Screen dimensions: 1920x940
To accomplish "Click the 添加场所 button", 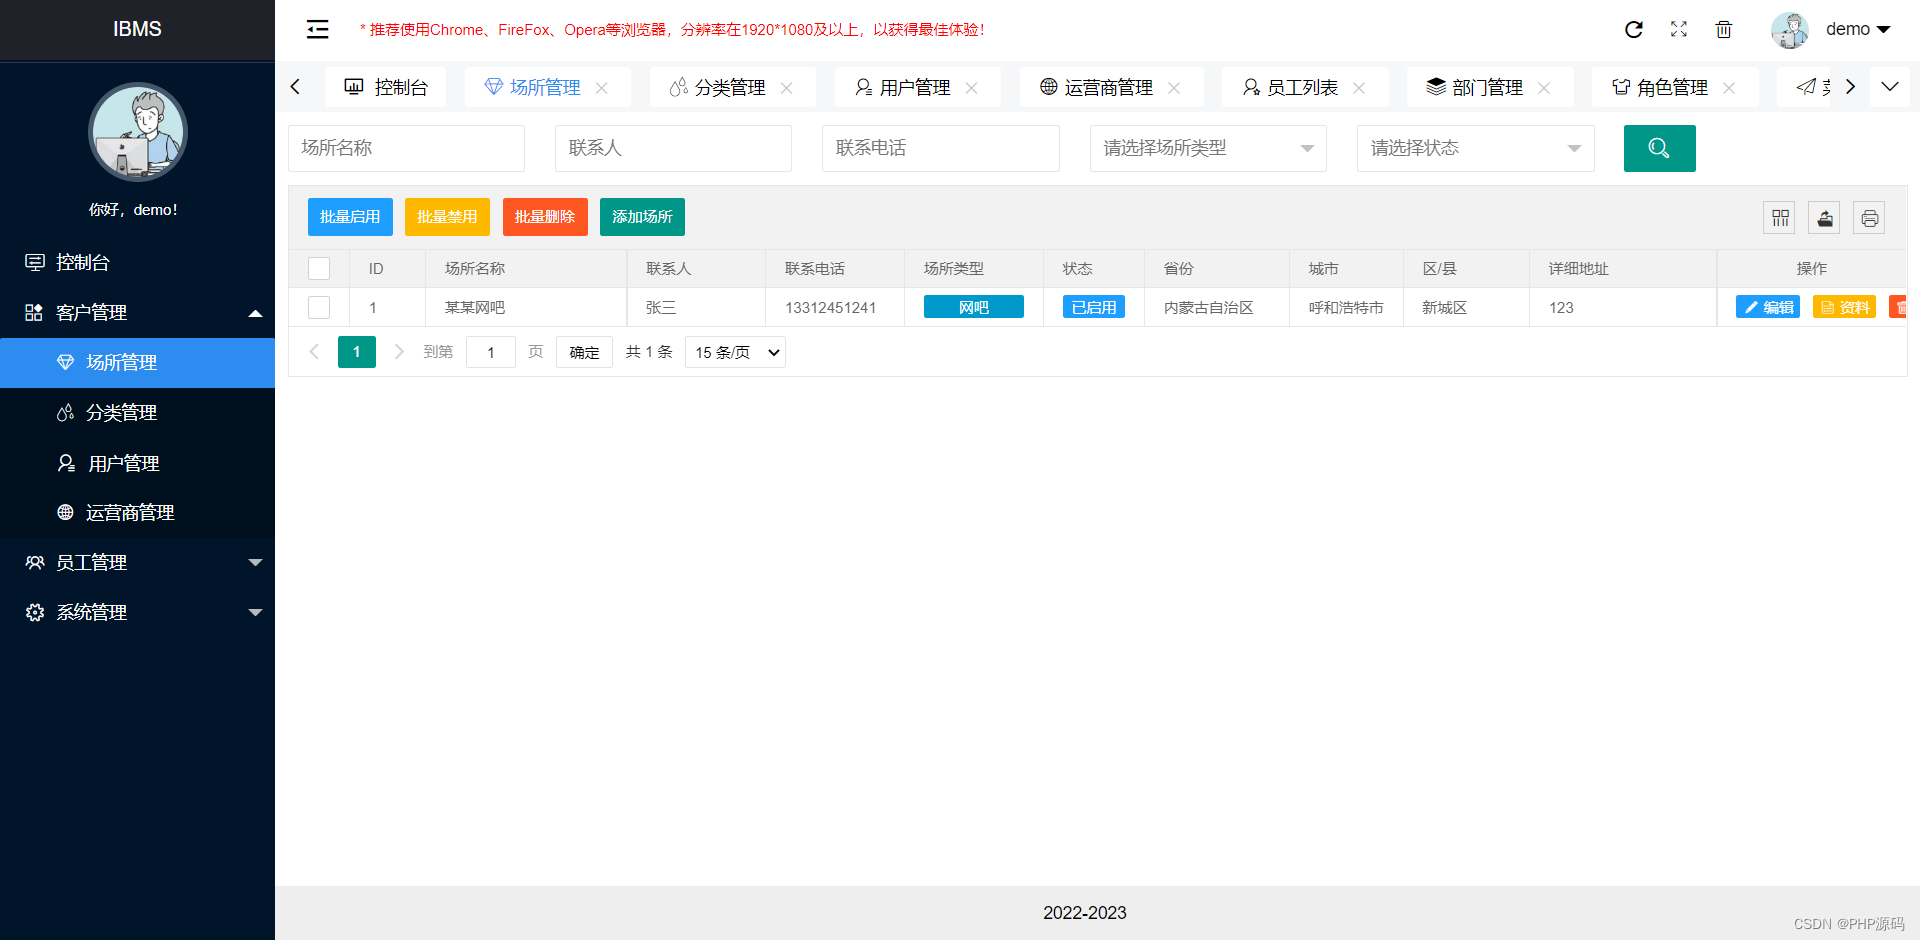I will pos(642,217).
